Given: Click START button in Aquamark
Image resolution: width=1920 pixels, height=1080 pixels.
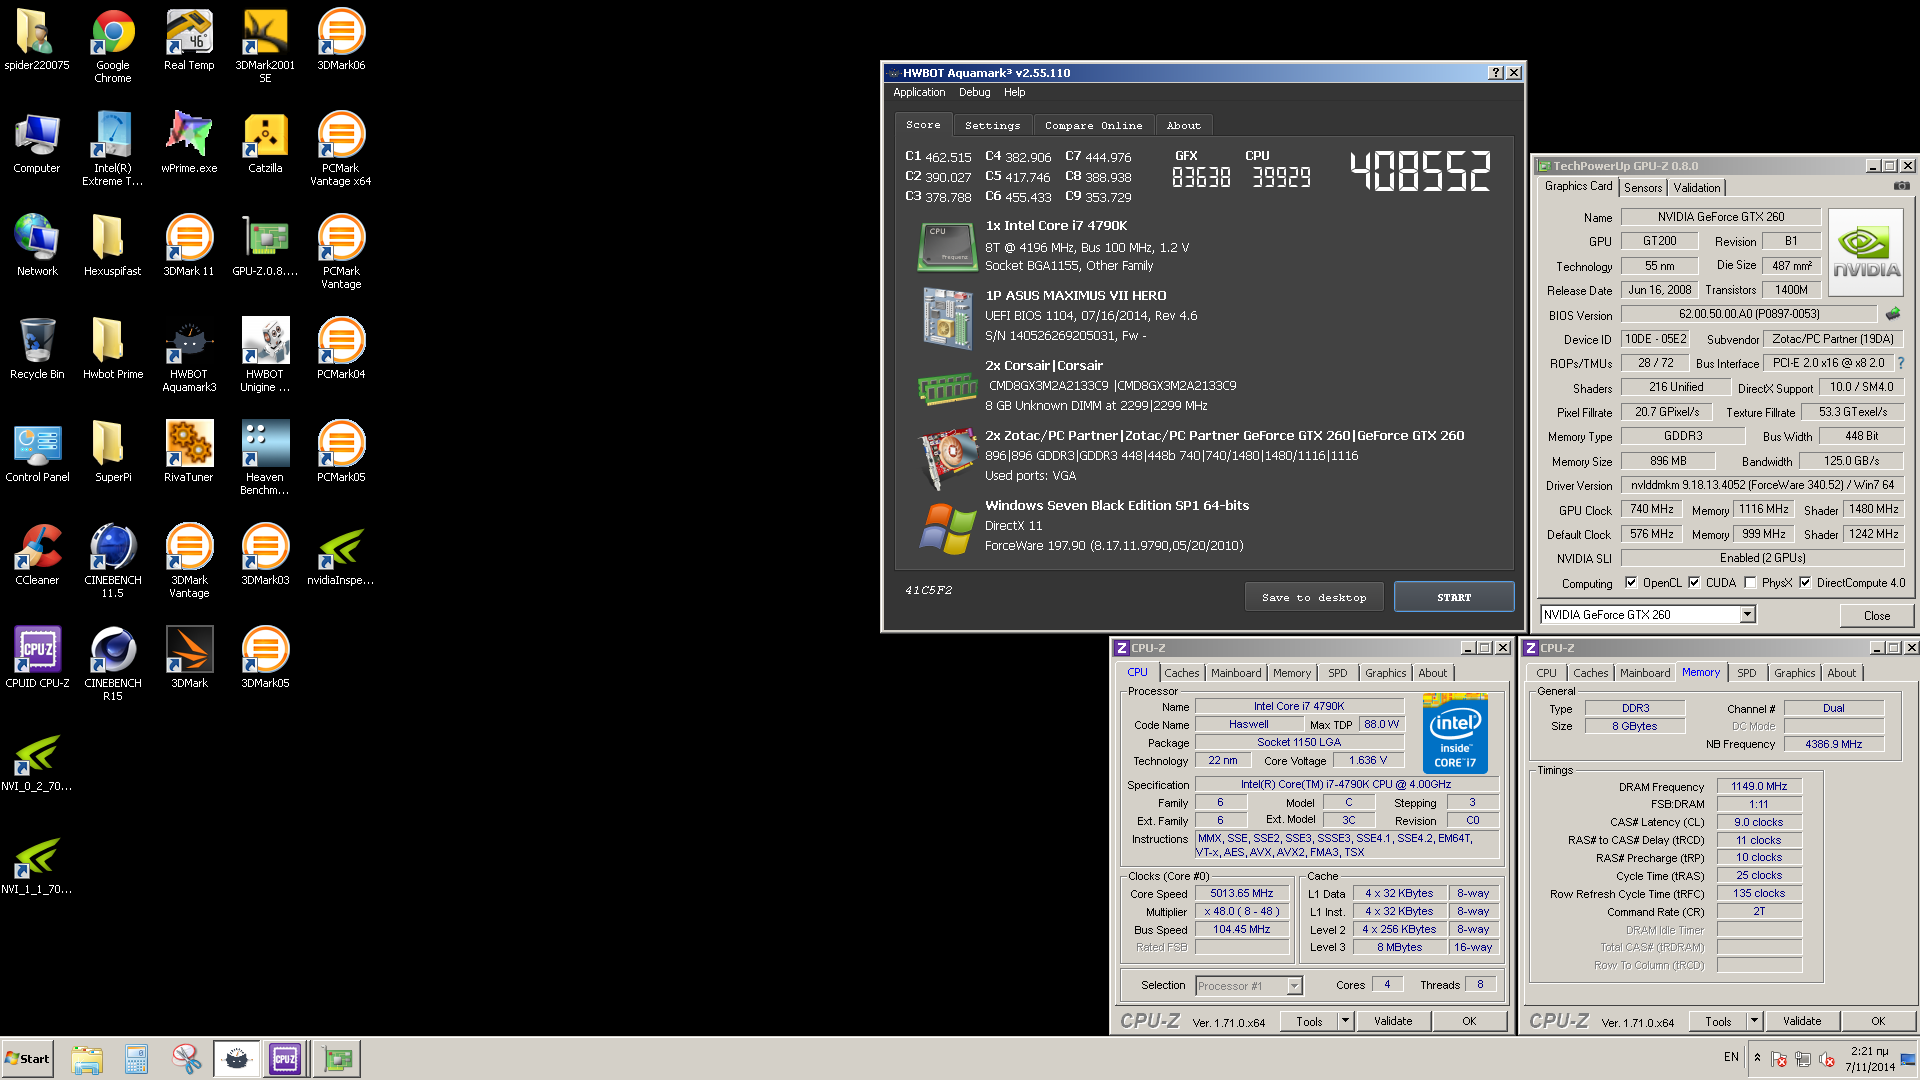Looking at the screenshot, I should pyautogui.click(x=1454, y=597).
